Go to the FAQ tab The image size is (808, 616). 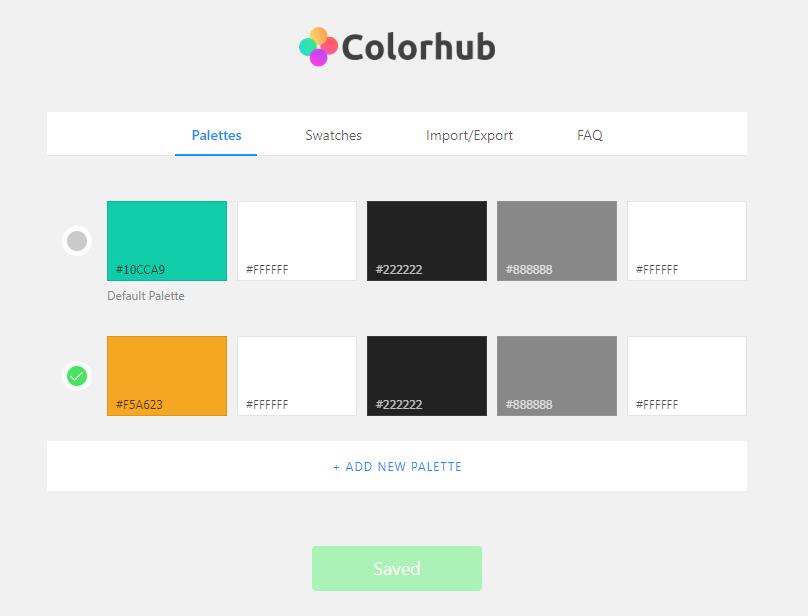pyautogui.click(x=589, y=135)
